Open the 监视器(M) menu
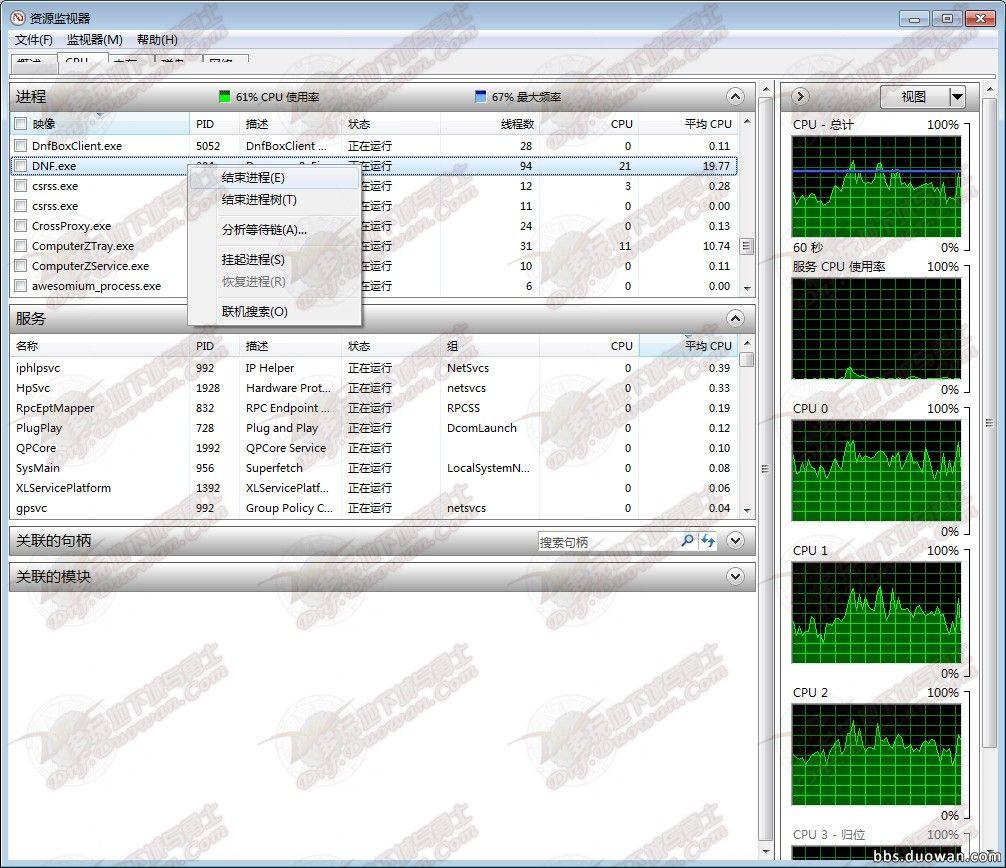 [94, 40]
